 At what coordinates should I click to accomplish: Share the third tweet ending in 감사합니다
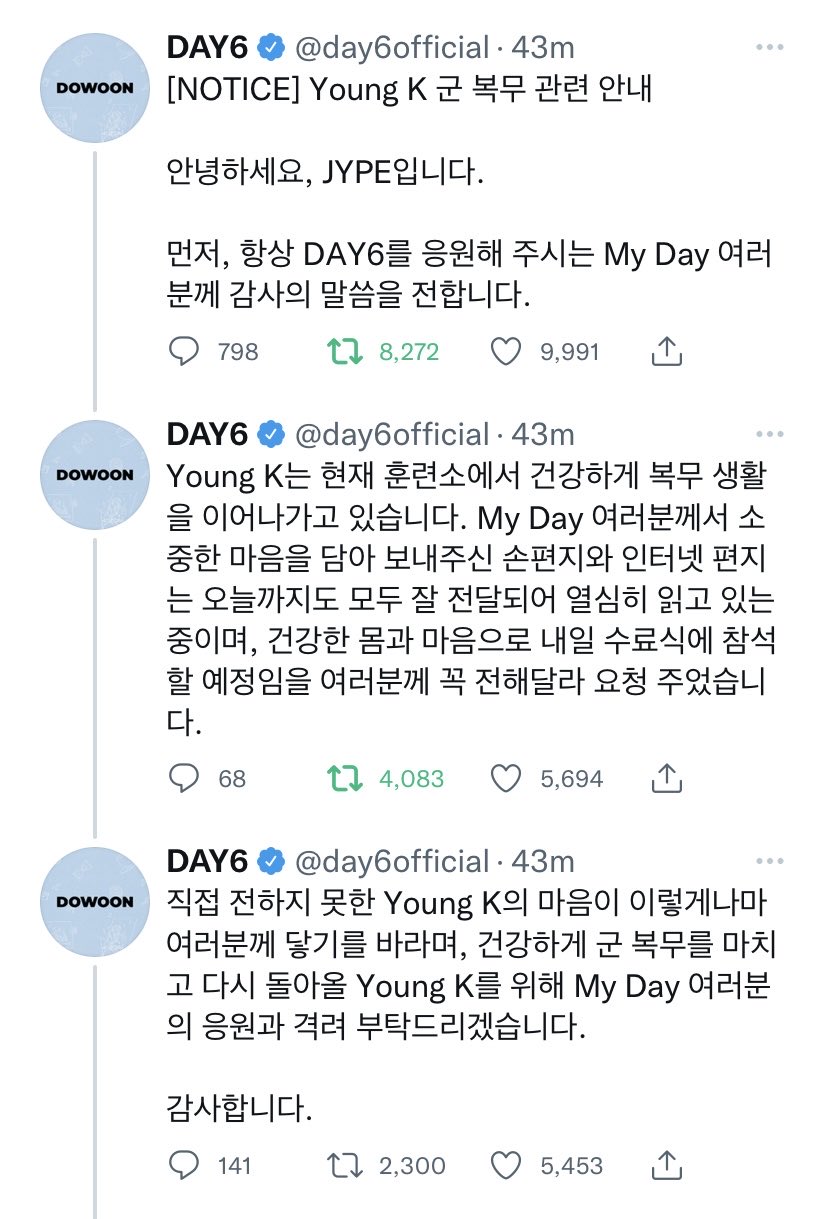pyautogui.click(x=667, y=1165)
